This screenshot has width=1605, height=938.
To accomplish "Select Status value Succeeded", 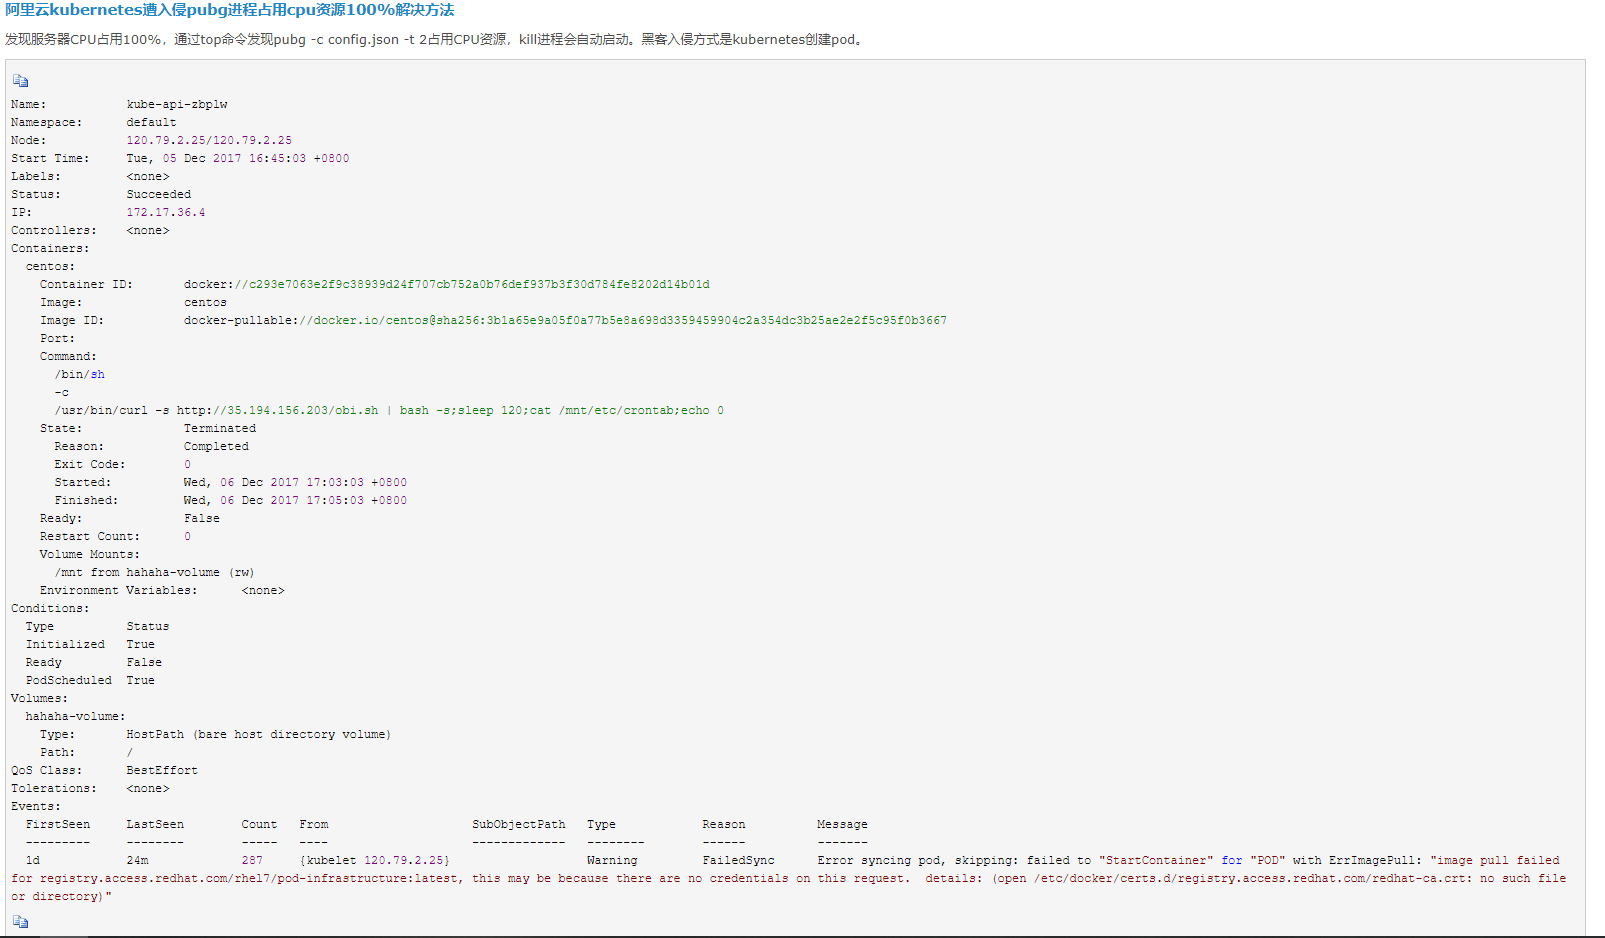I will pos(158,194).
